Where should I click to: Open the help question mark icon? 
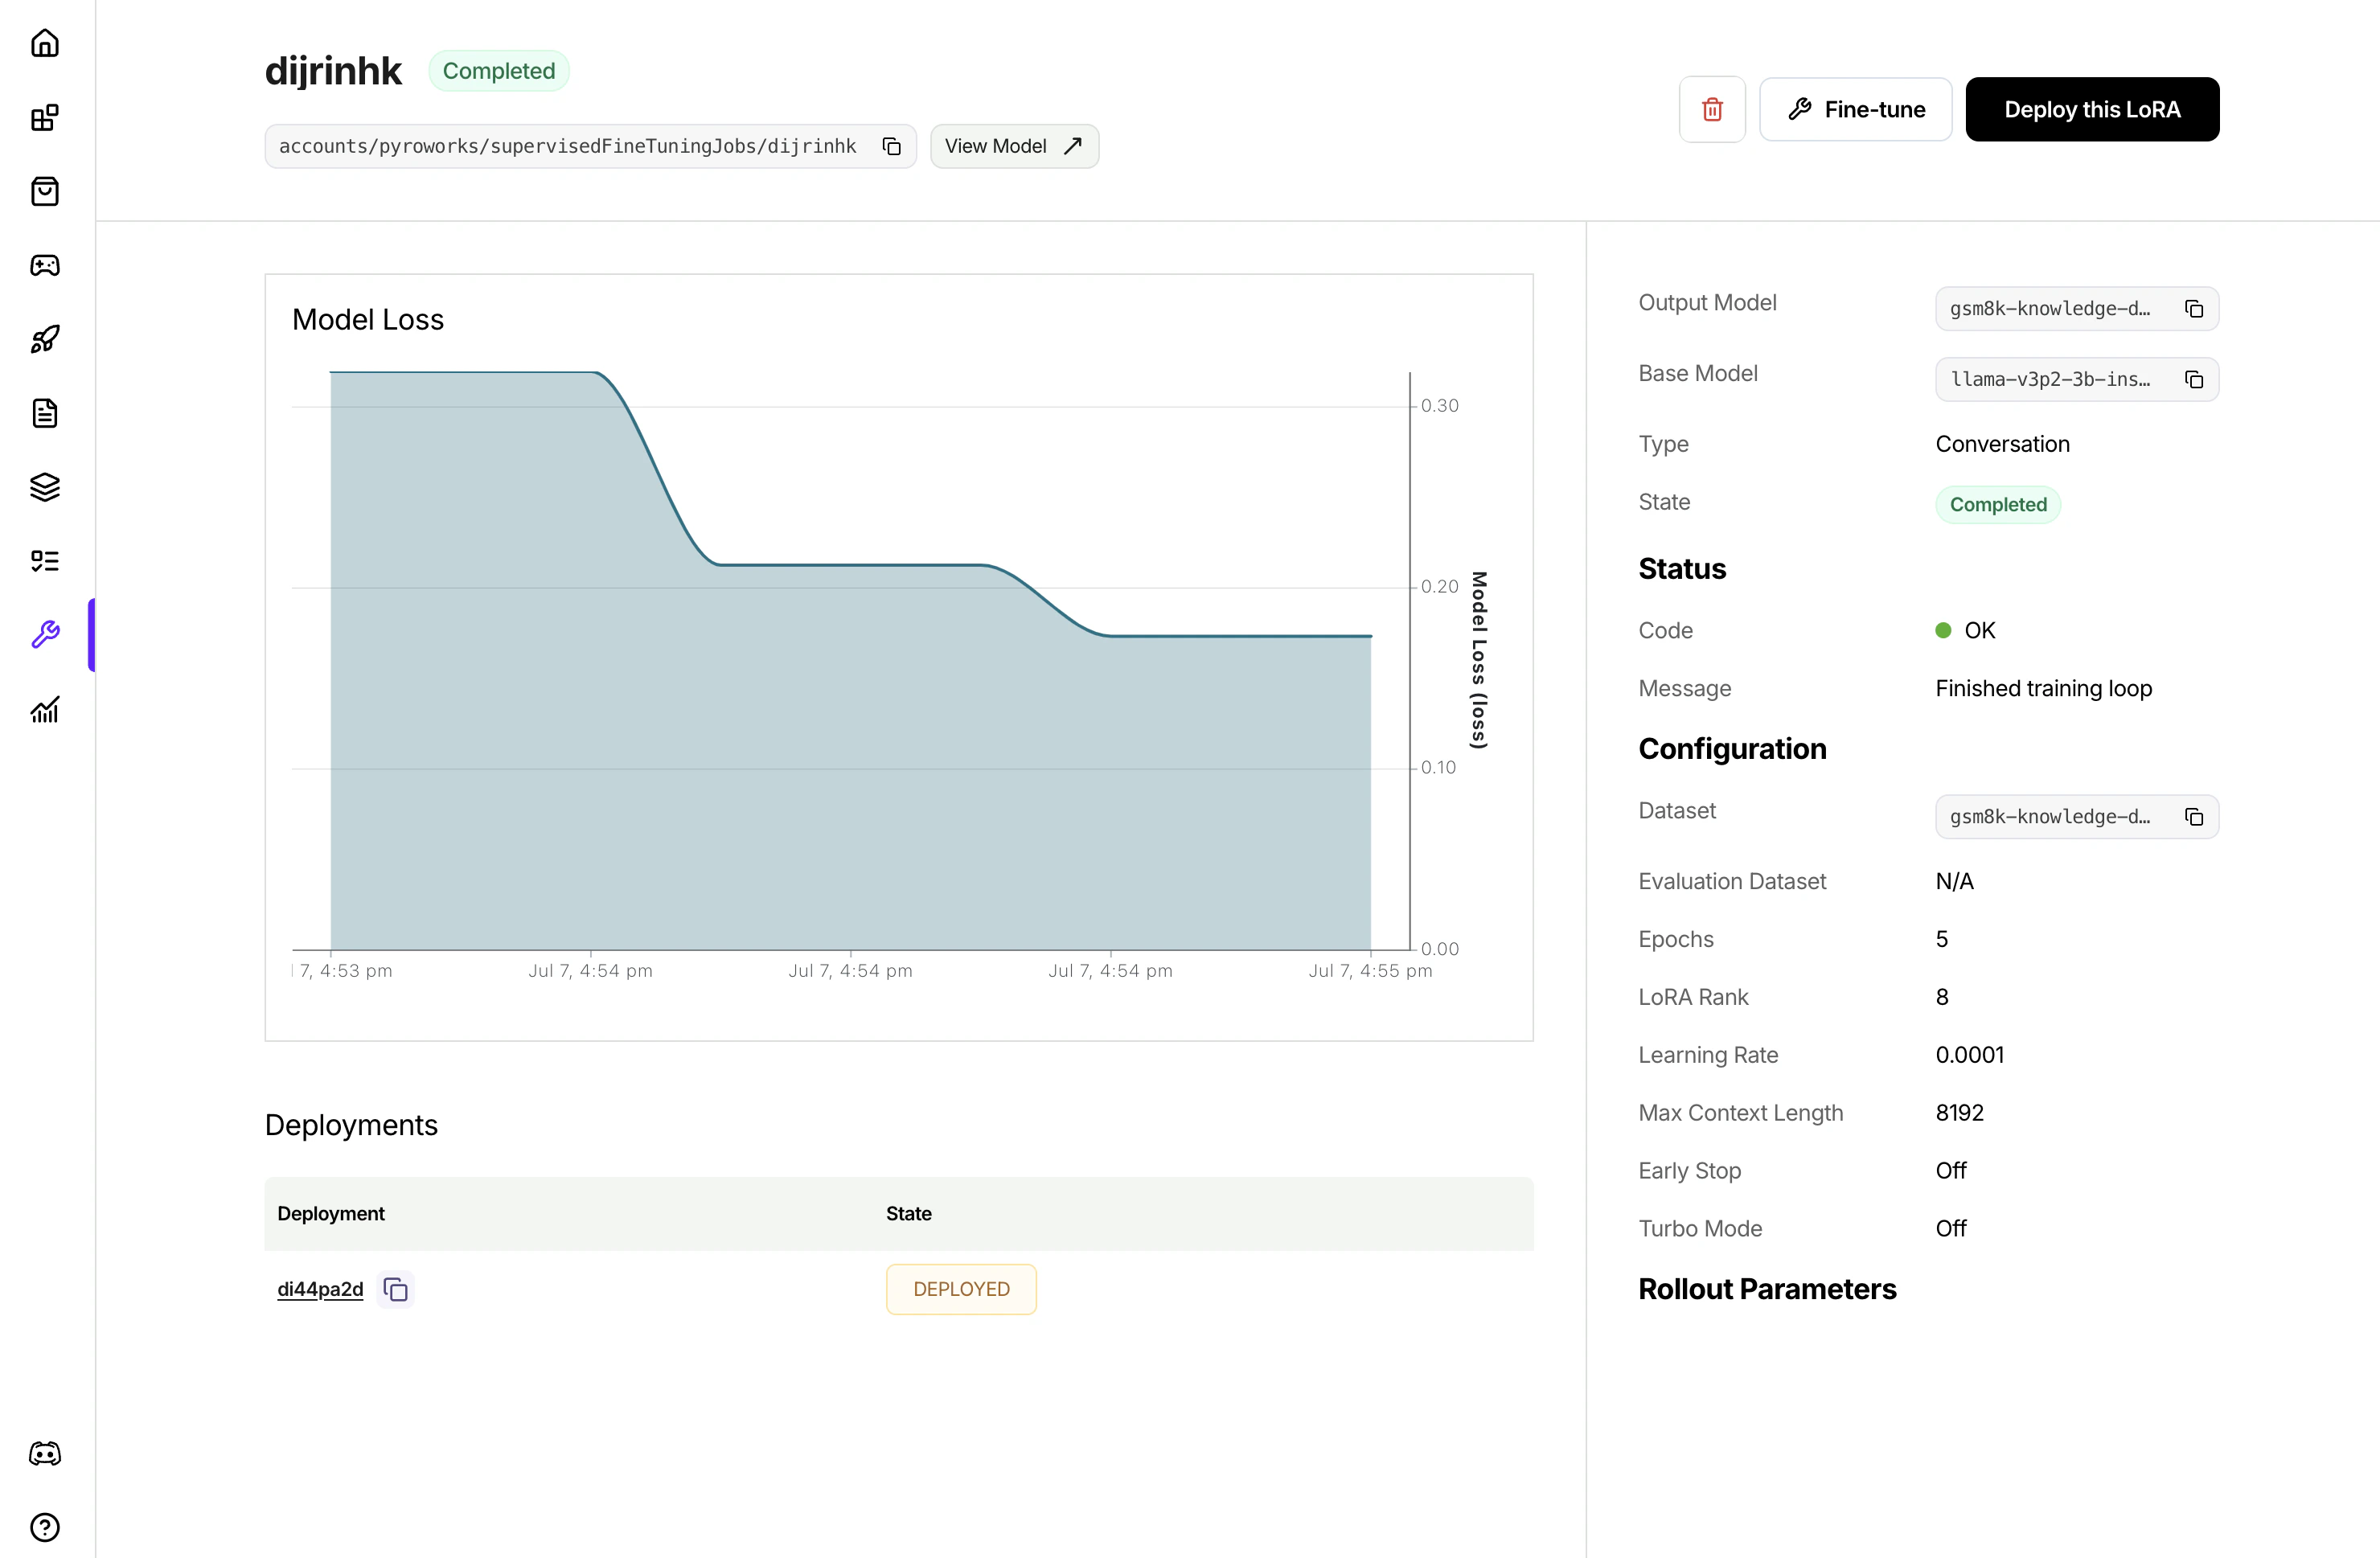click(45, 1527)
